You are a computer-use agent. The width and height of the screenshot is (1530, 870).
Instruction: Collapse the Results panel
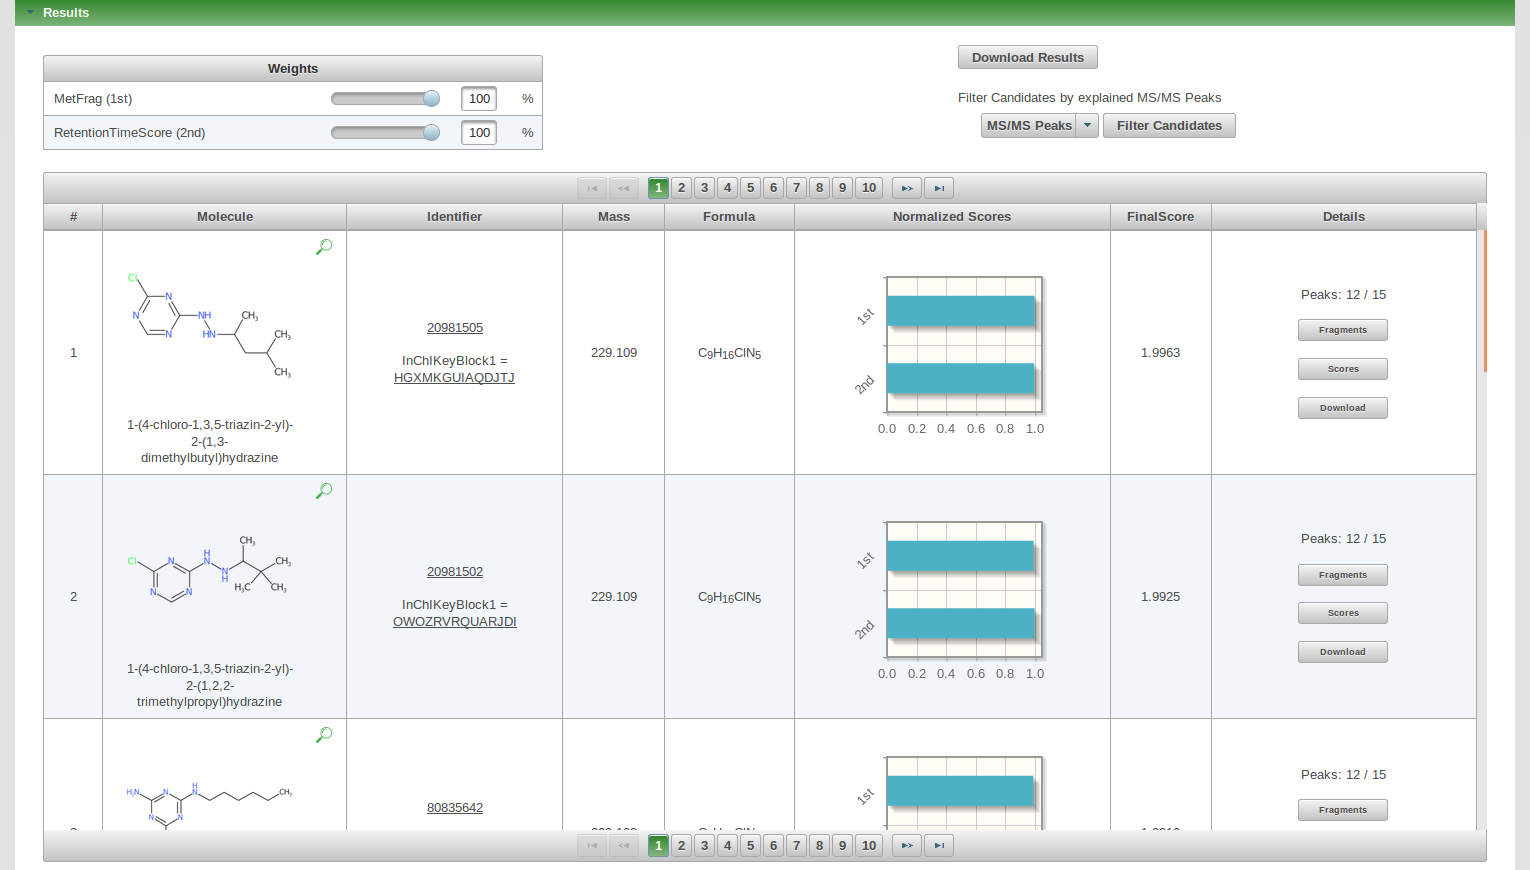(31, 13)
